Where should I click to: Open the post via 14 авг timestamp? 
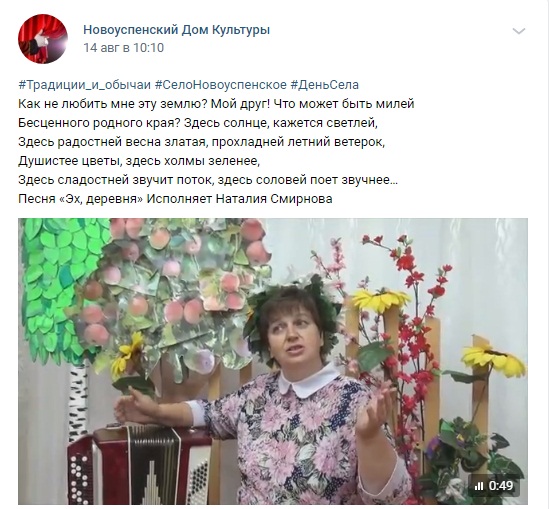(124, 48)
